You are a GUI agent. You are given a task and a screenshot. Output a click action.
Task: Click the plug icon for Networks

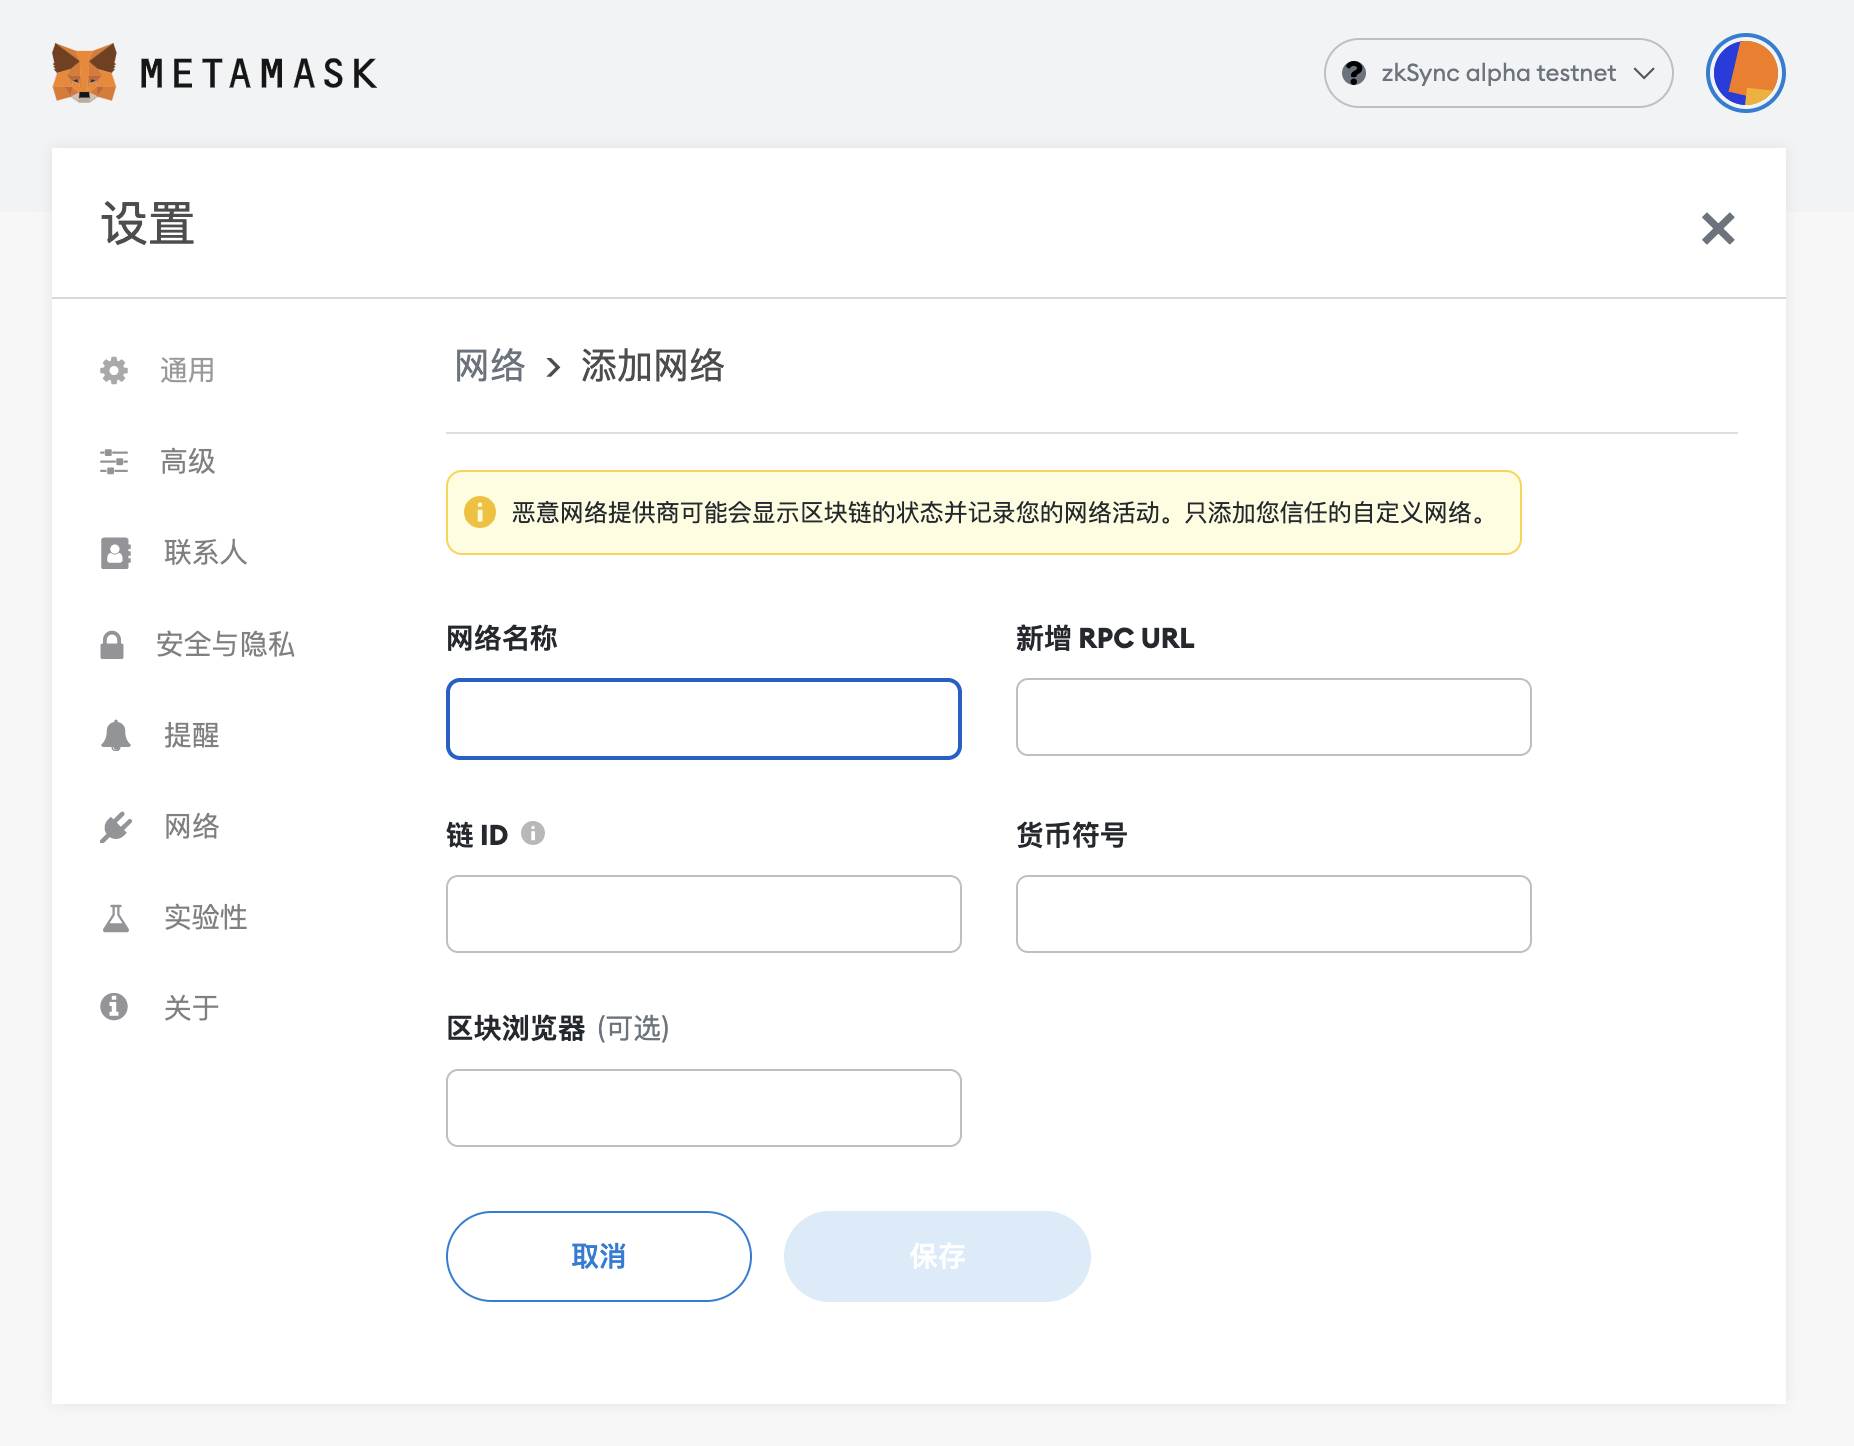pos(116,827)
